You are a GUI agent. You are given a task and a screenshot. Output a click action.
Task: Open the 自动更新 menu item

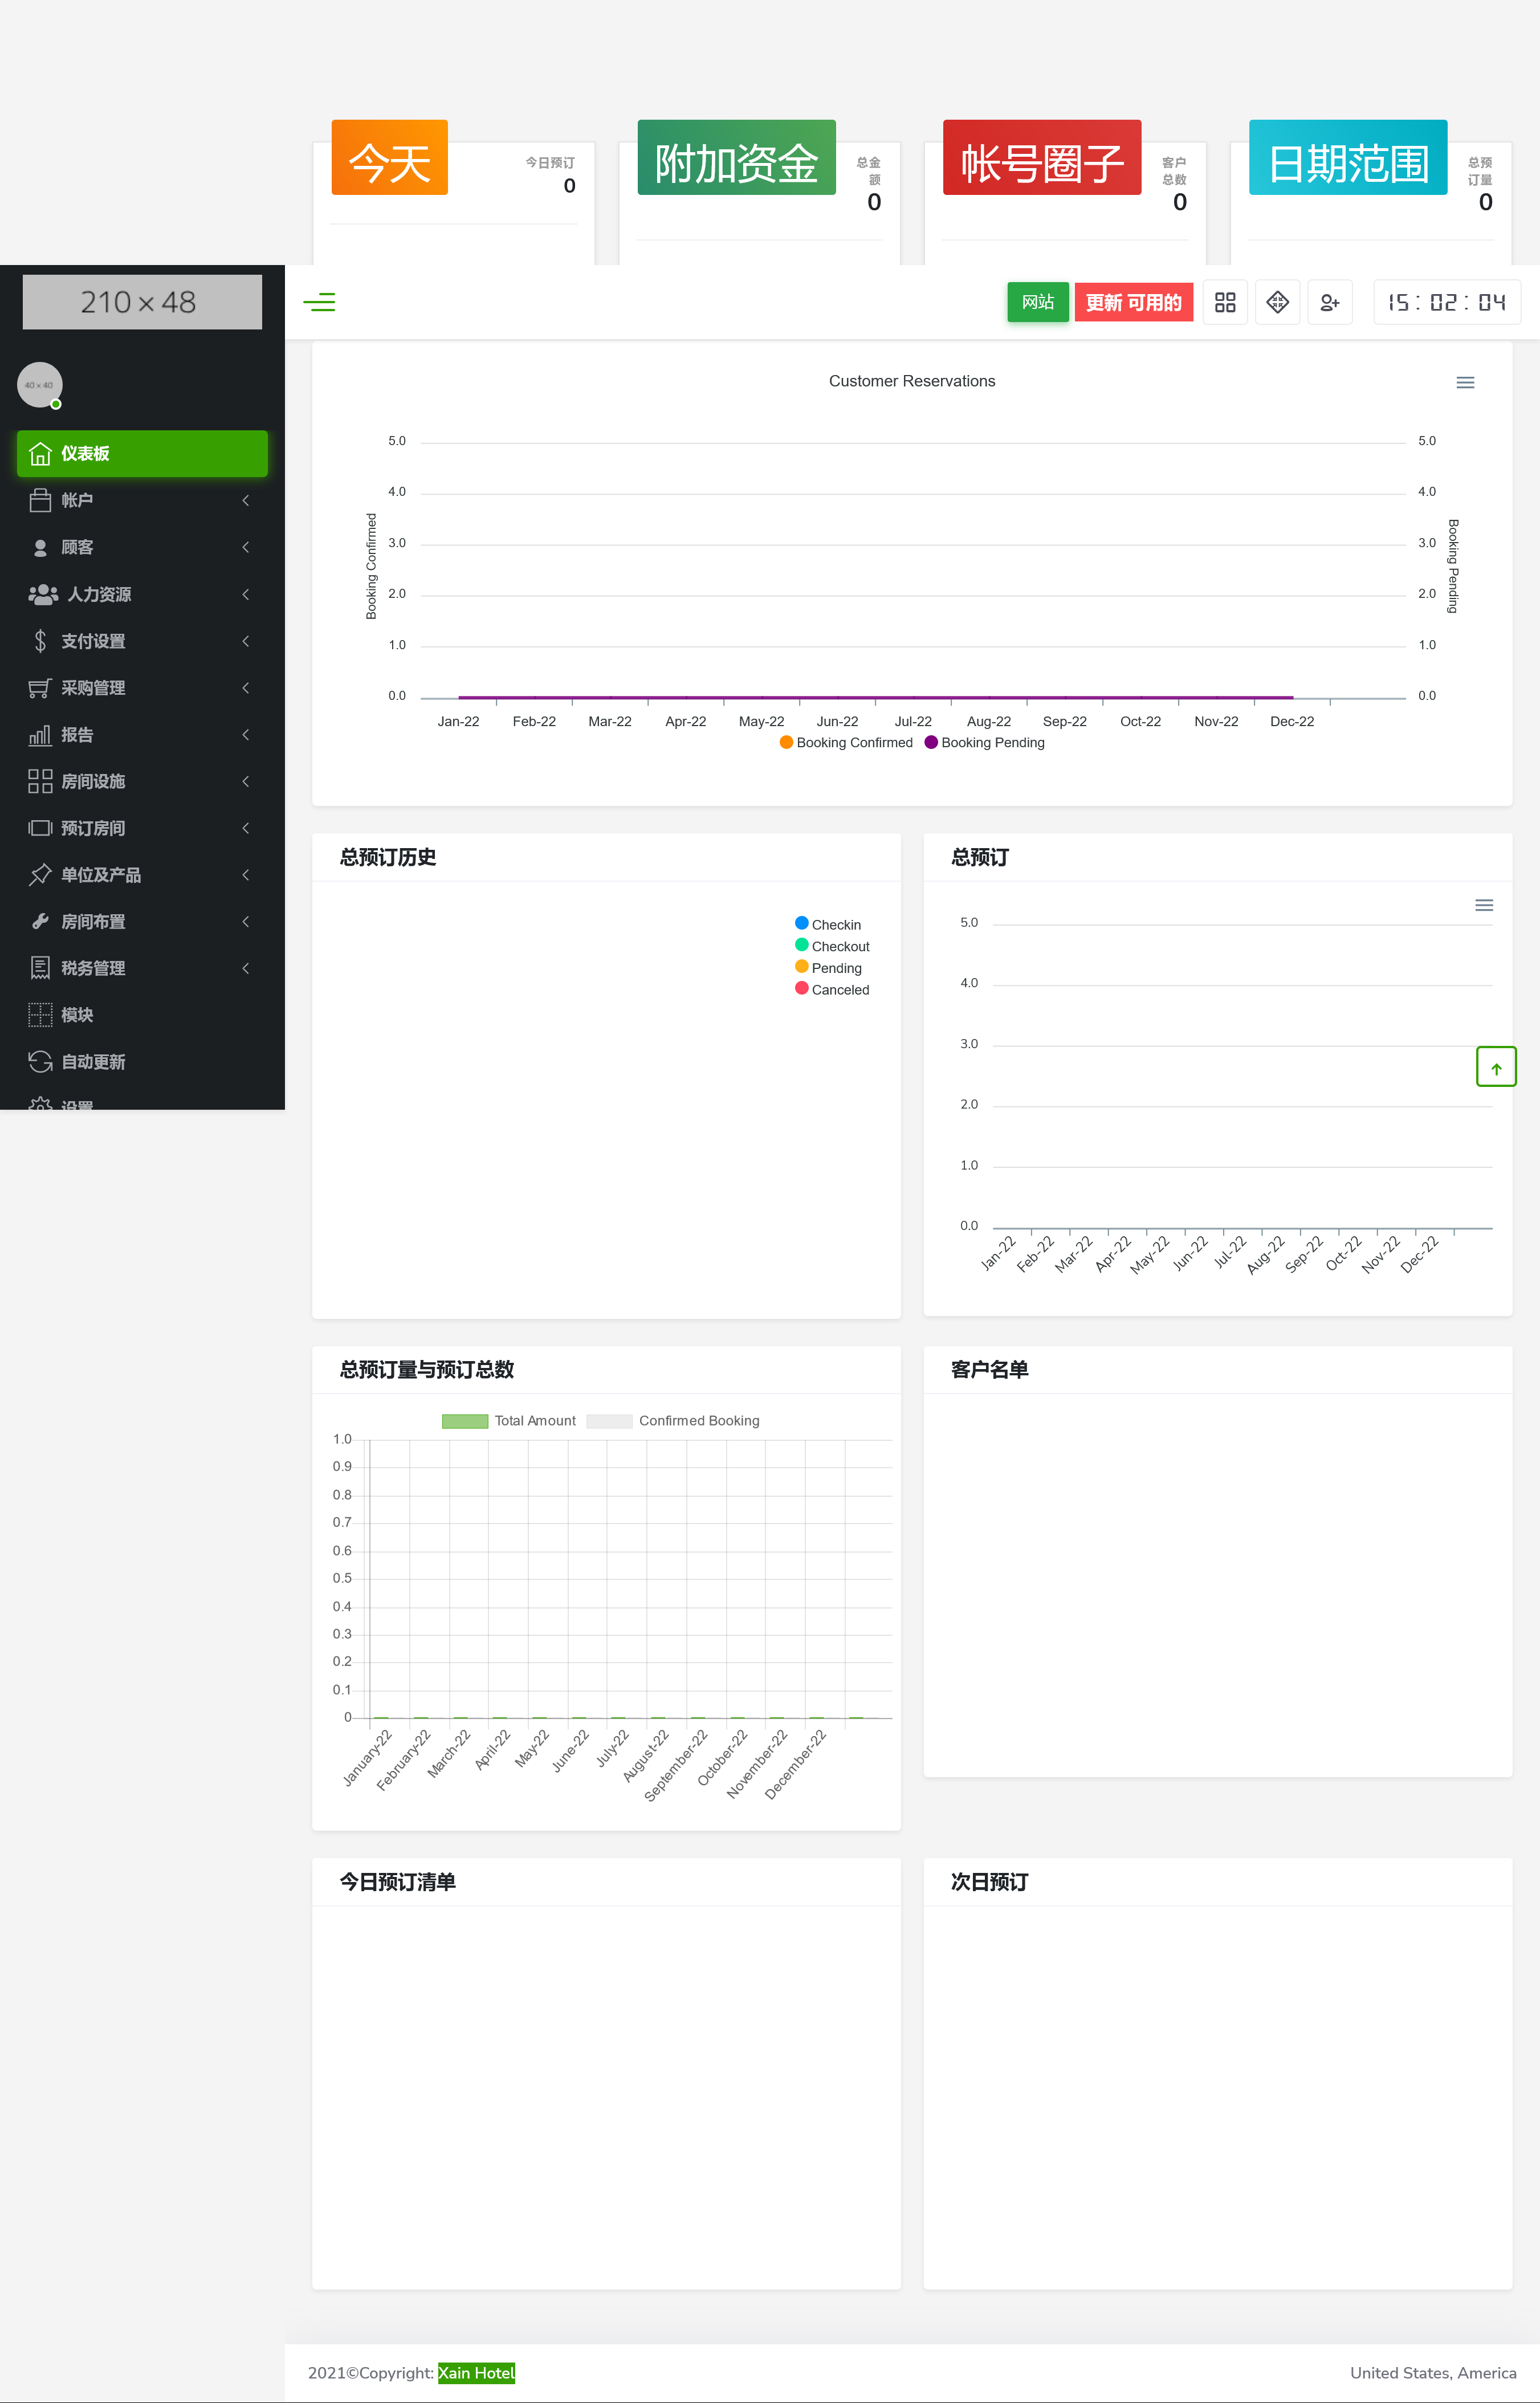[x=142, y=1062]
